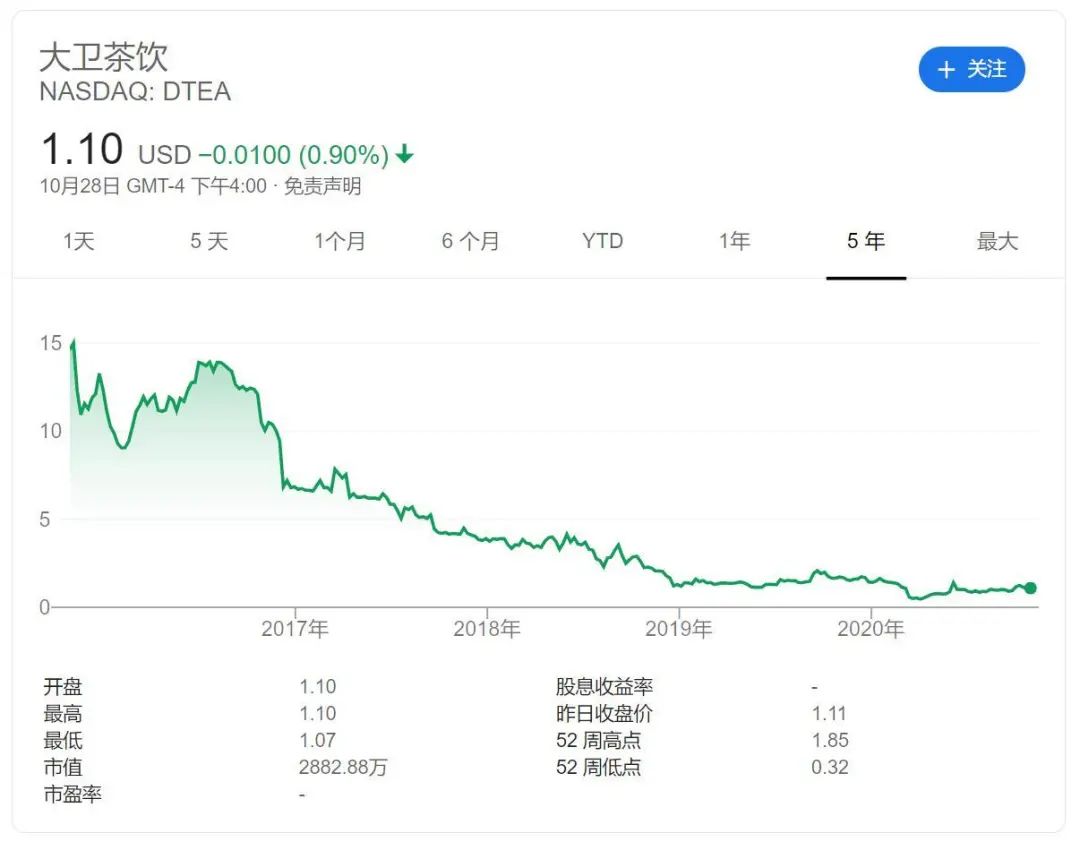Click the 关注 follow button
The image size is (1080, 842).
click(x=972, y=70)
